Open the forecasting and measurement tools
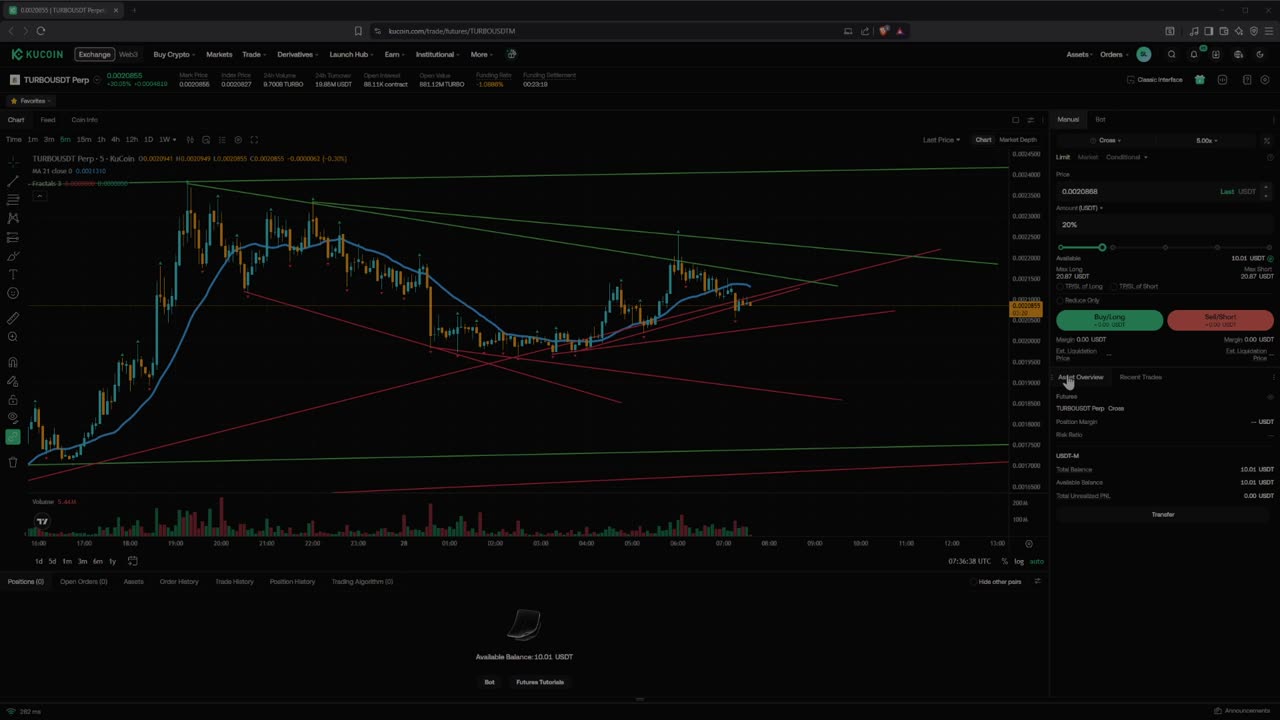Screen dimensions: 1280x720 13,237
